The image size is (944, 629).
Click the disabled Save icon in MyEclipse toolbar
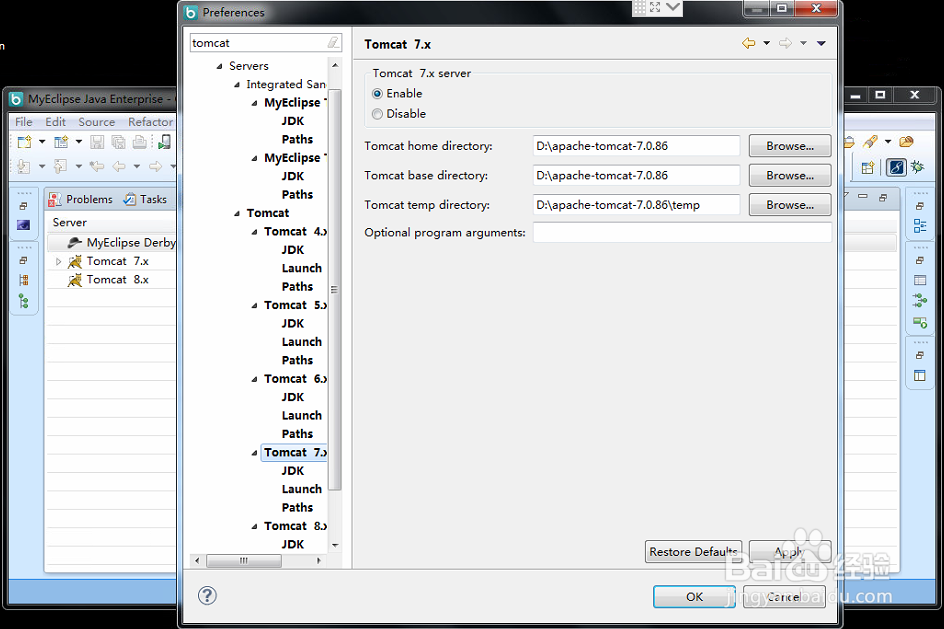pos(97,142)
